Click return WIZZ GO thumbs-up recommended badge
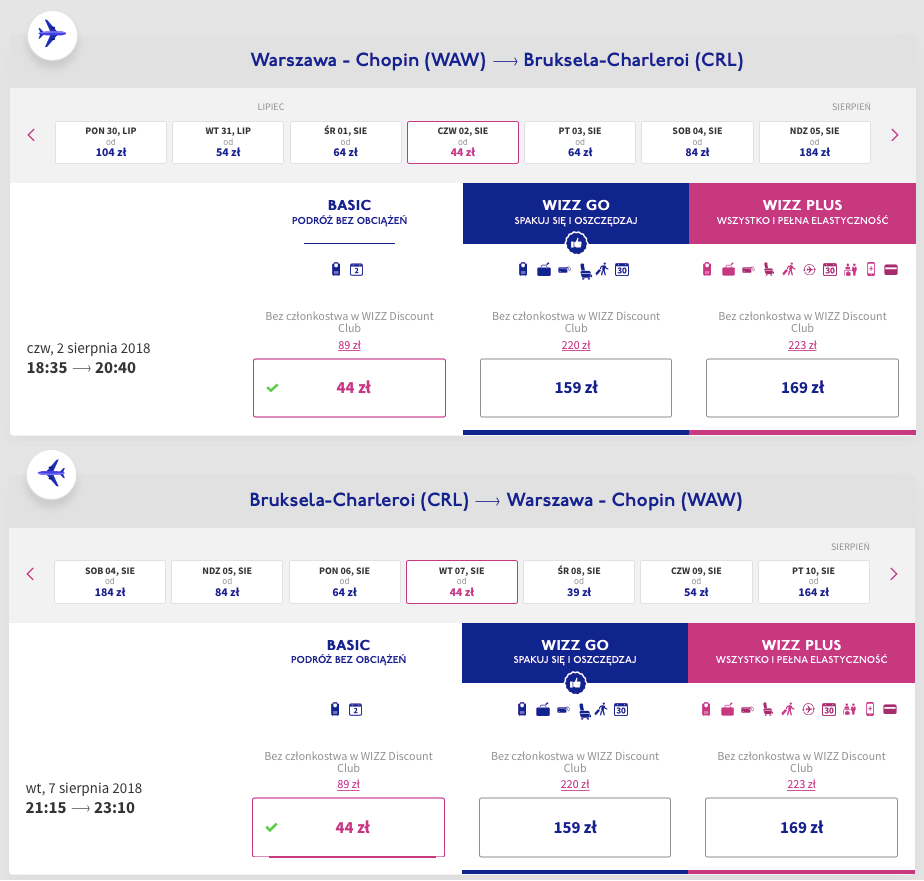Screen dimensions: 924x881 pos(575,683)
